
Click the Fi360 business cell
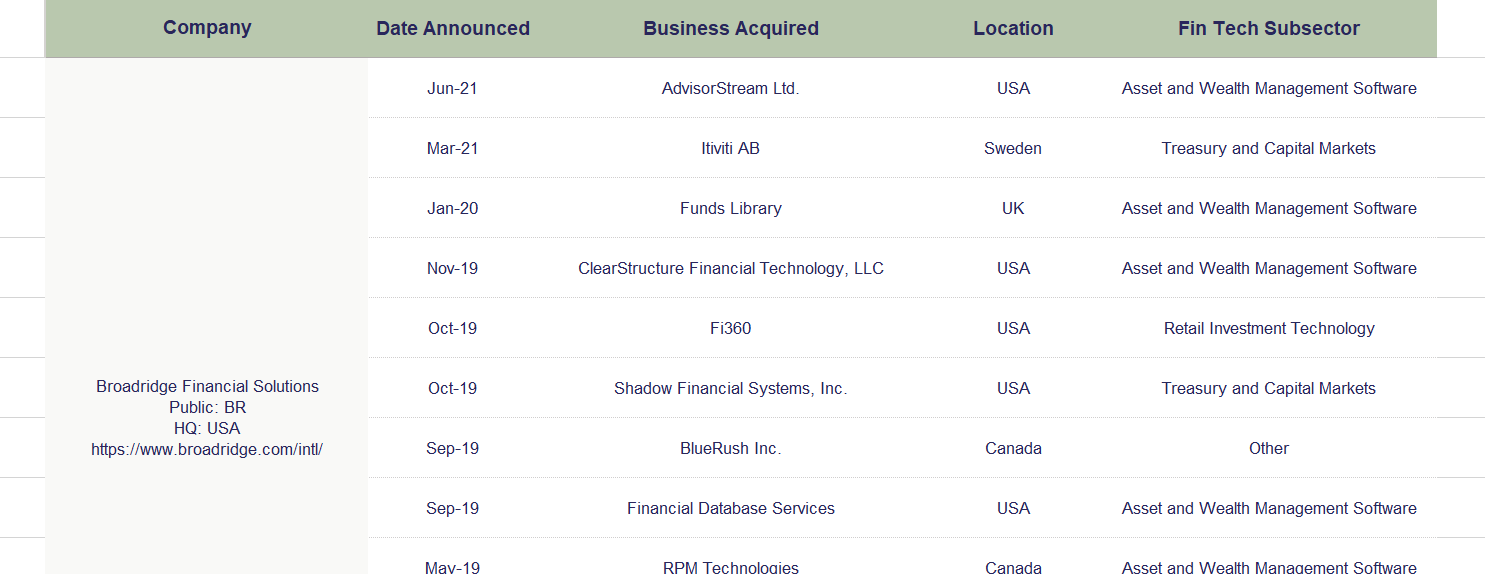[731, 328]
